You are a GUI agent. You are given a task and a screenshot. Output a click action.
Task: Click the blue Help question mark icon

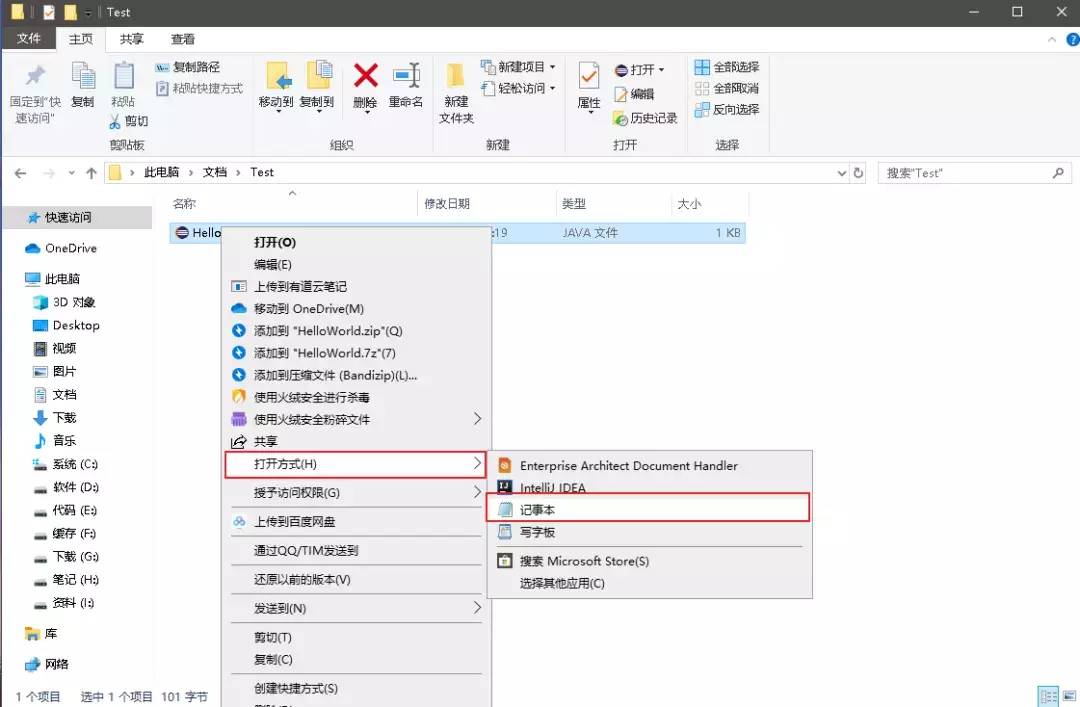coord(1072,39)
